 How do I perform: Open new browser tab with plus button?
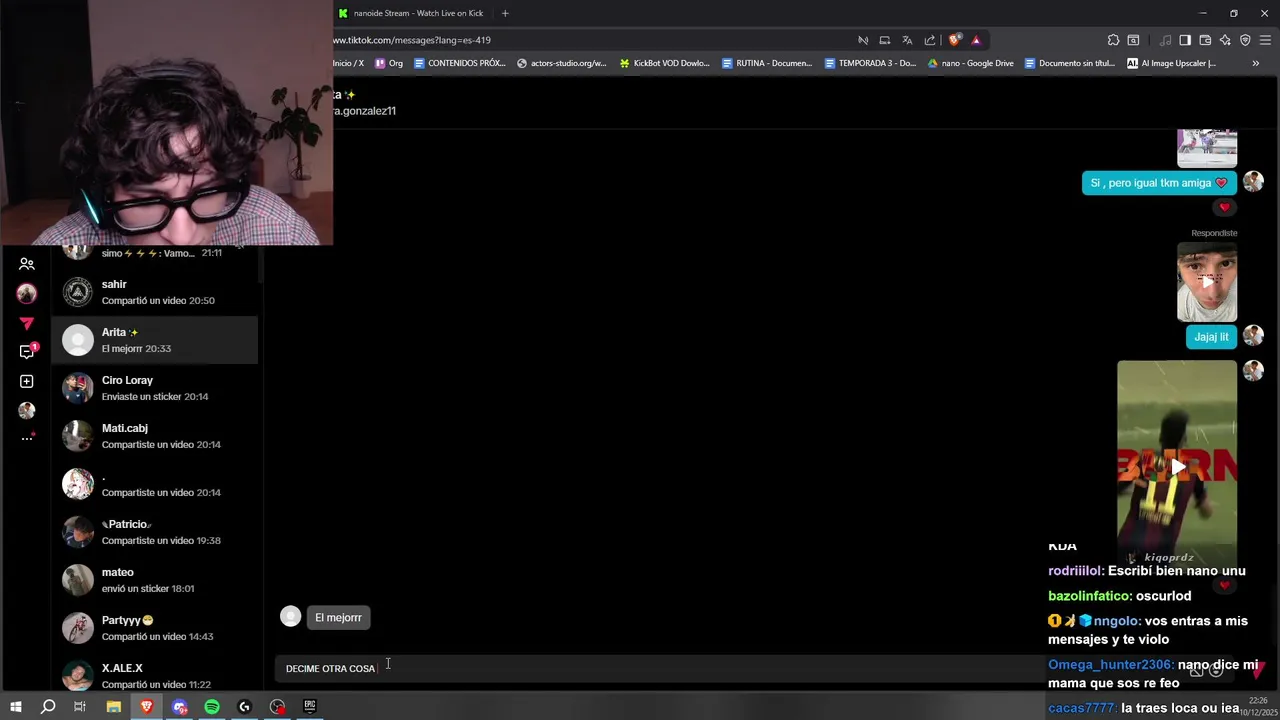(x=505, y=13)
